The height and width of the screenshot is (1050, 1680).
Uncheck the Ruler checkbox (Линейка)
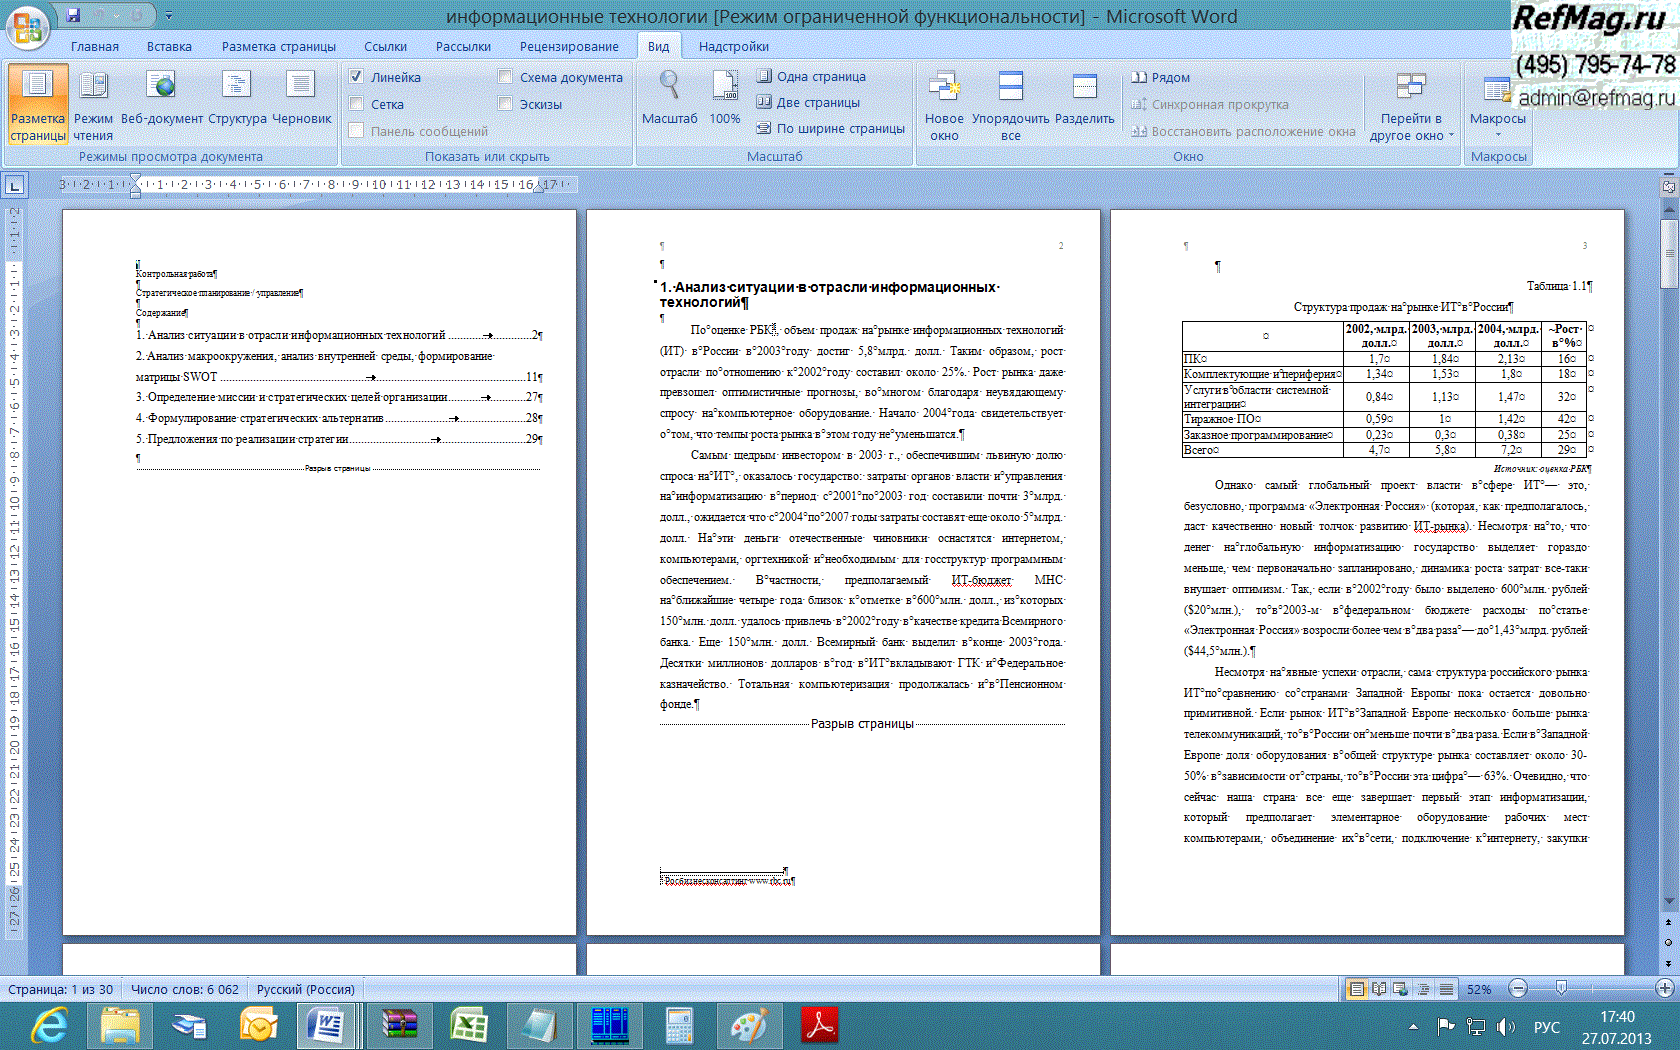click(x=356, y=77)
